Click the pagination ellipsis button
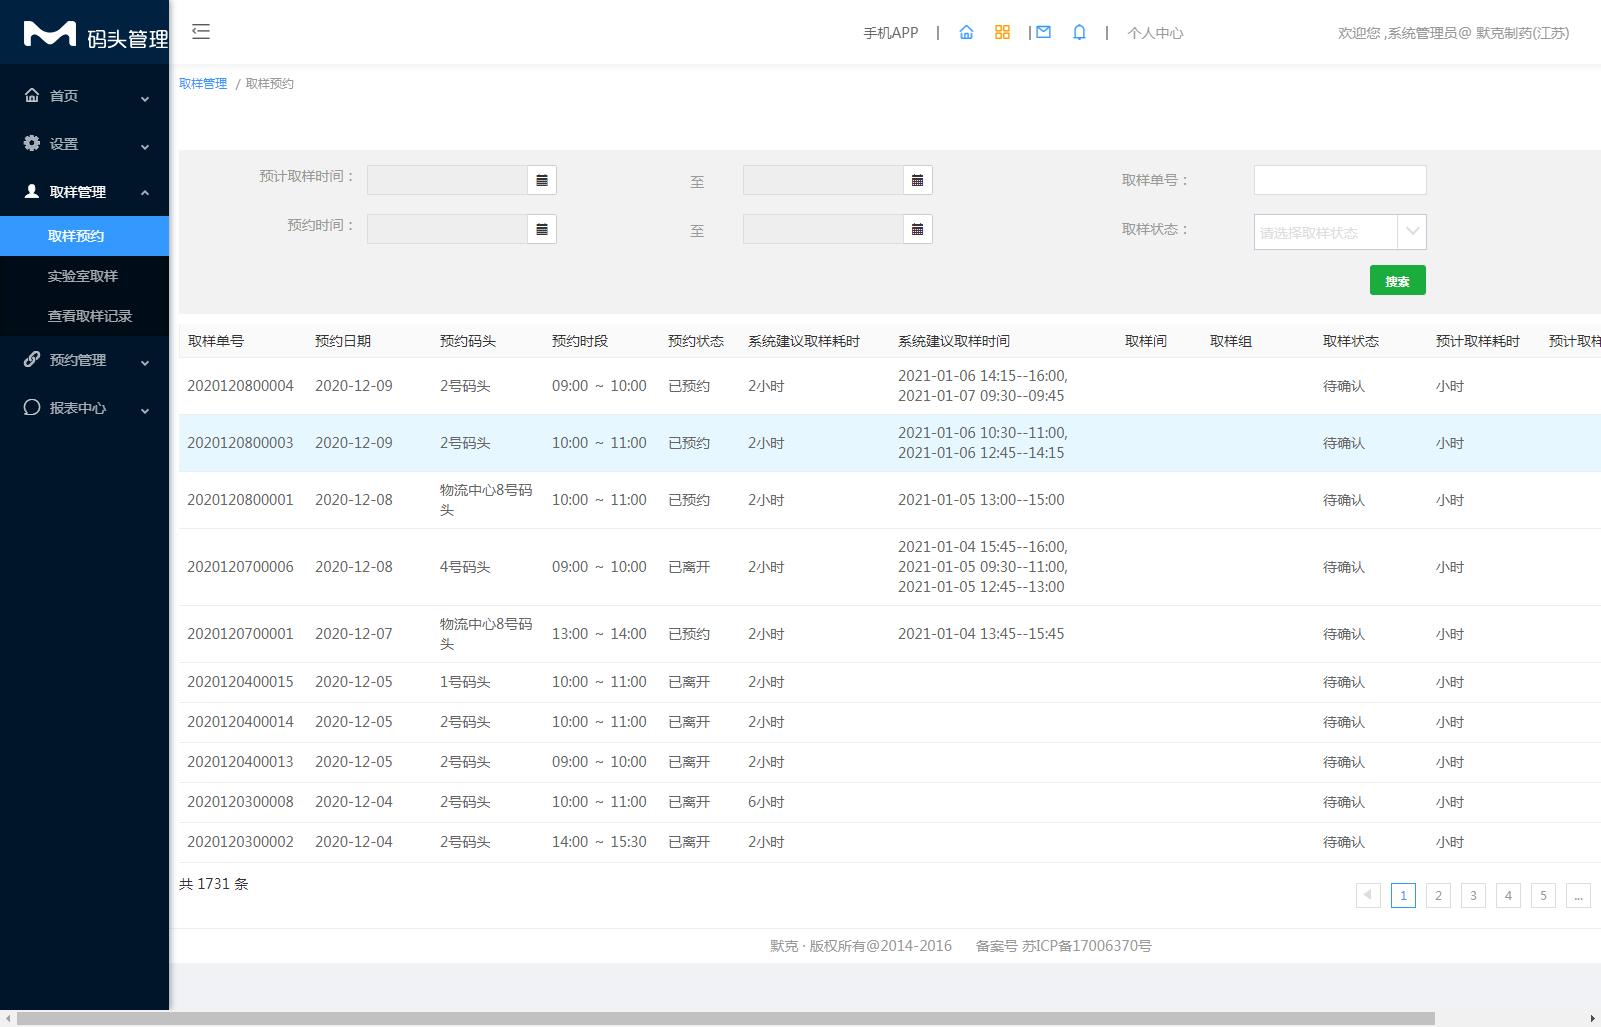 point(1578,895)
